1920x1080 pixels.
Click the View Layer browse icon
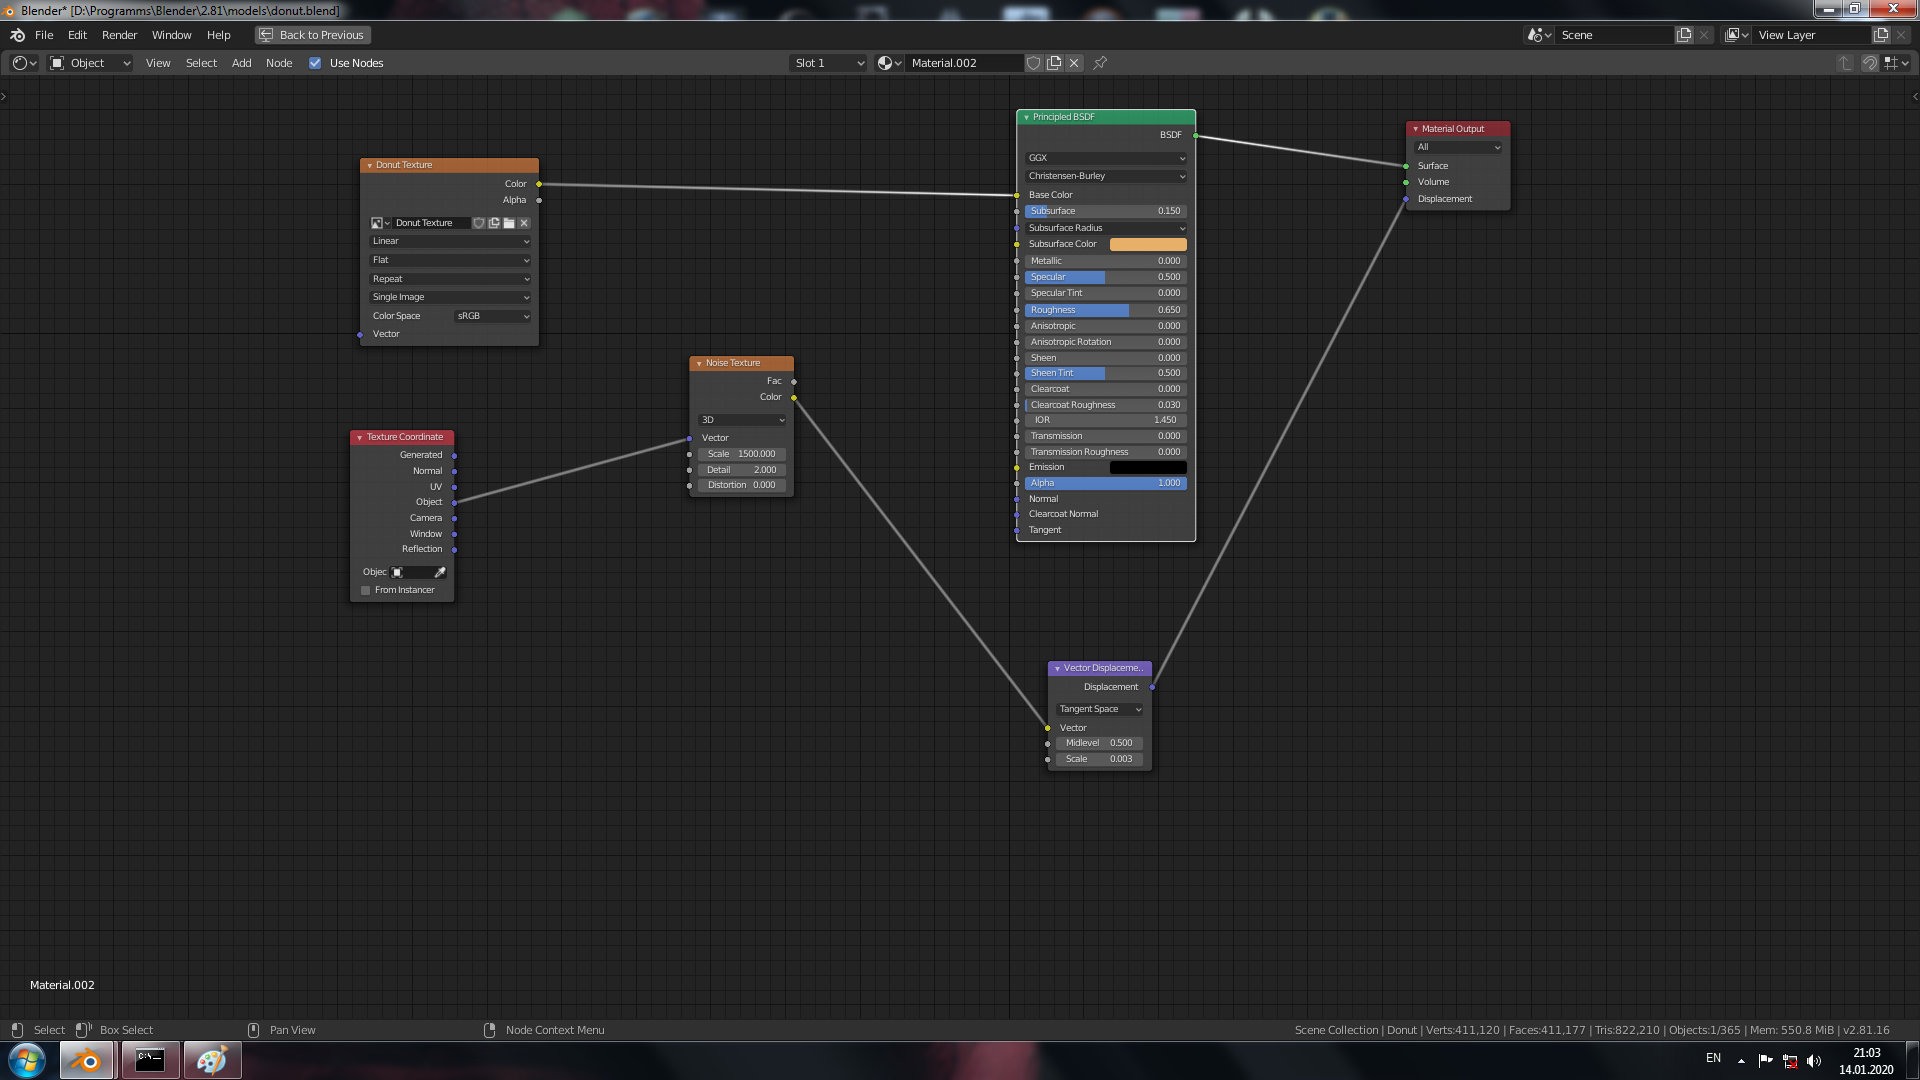(1737, 35)
